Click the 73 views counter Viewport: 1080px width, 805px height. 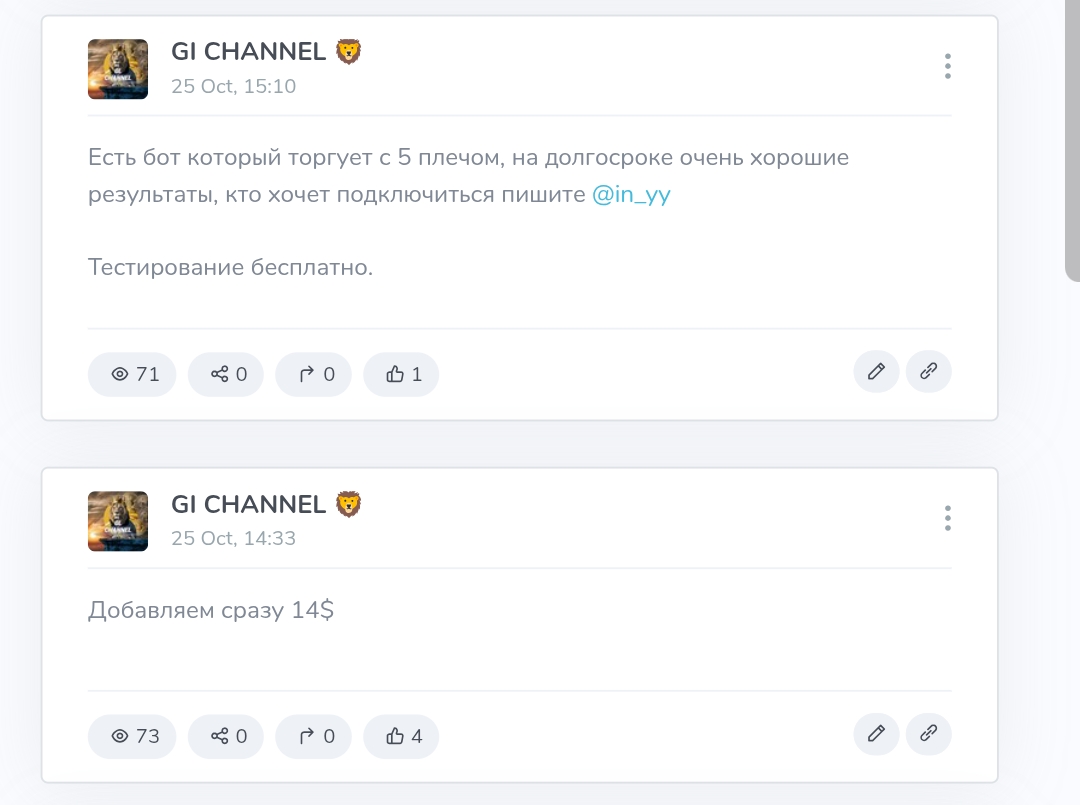coord(132,736)
